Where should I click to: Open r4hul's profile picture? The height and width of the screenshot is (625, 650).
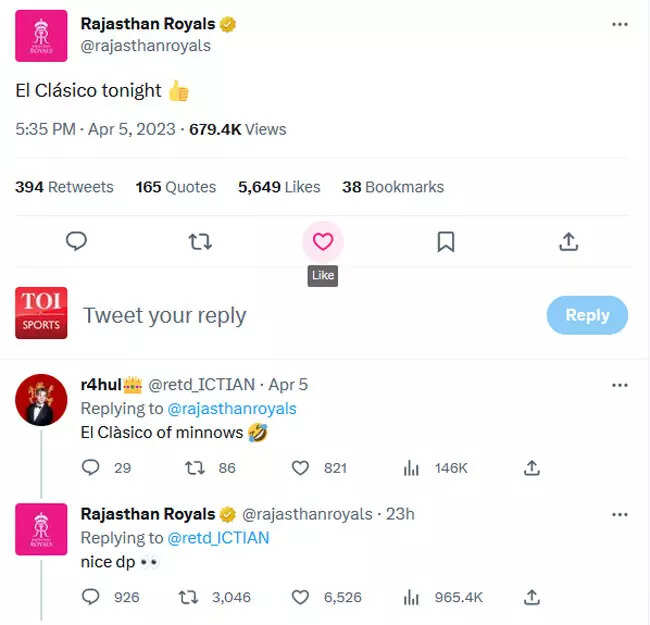[x=42, y=400]
